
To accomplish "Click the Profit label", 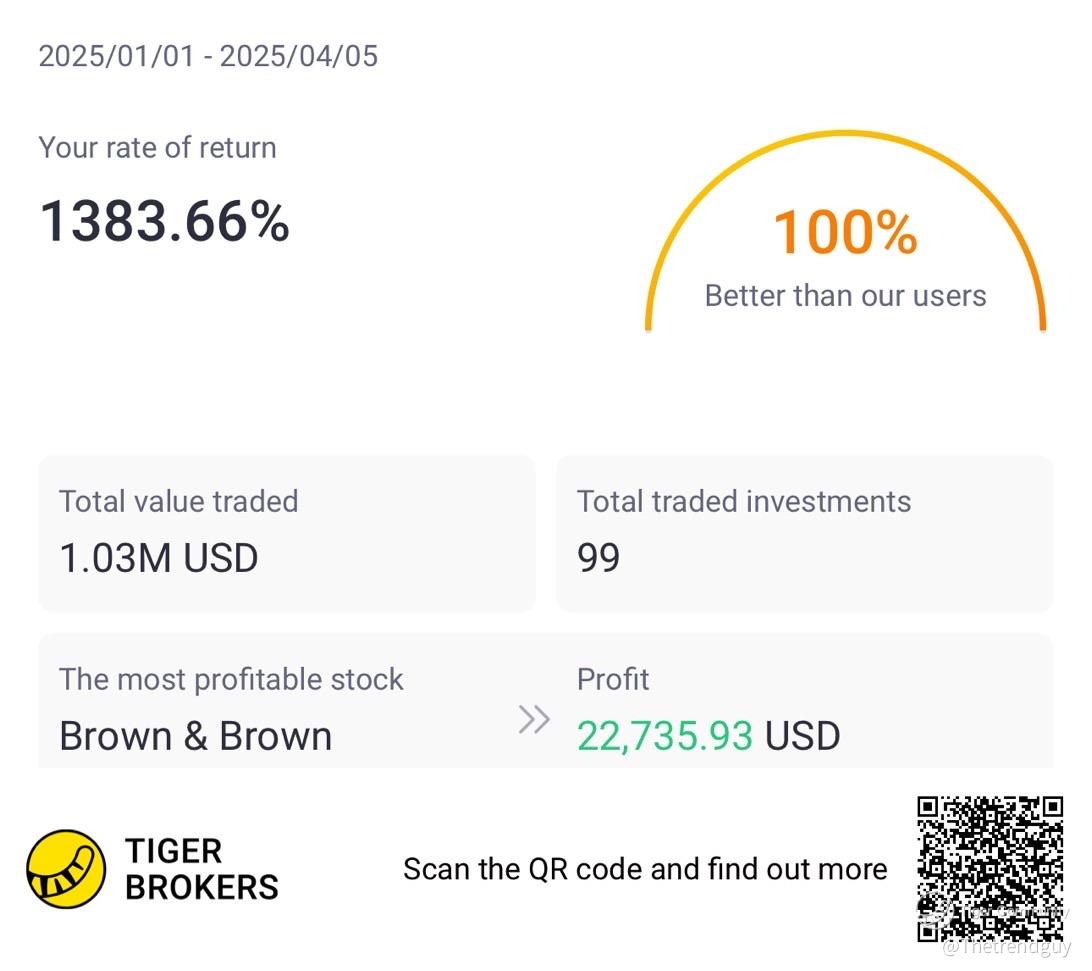I will point(613,679).
